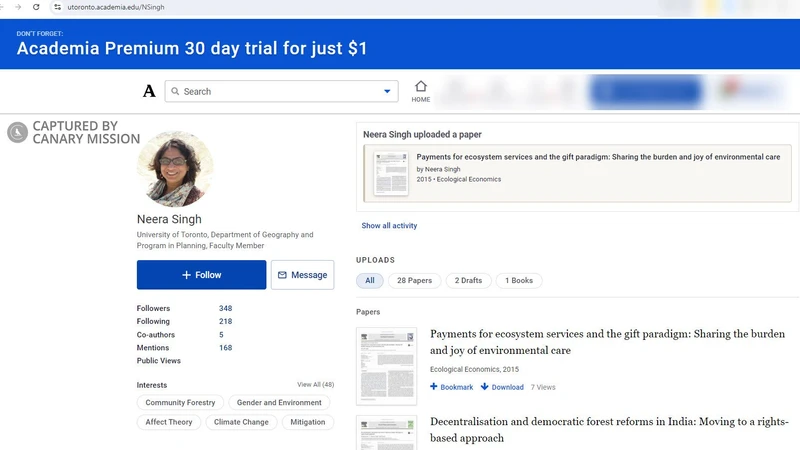This screenshot has width=800, height=450.
Task: Click the browser forward arrow
Action: [x=18, y=7]
